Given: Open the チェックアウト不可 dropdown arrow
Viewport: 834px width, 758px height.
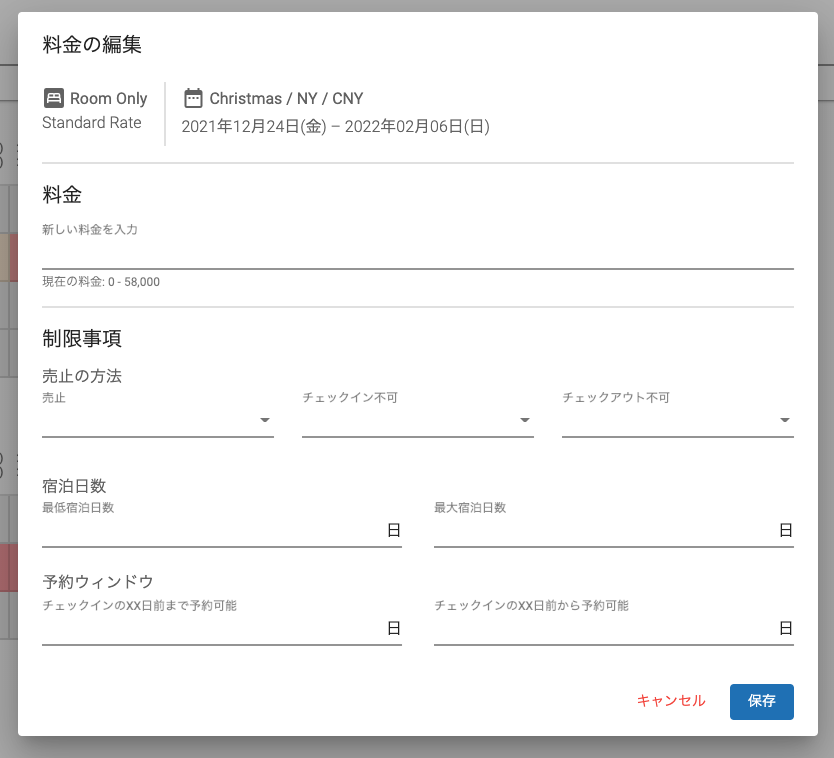Looking at the screenshot, I should coord(785,420).
